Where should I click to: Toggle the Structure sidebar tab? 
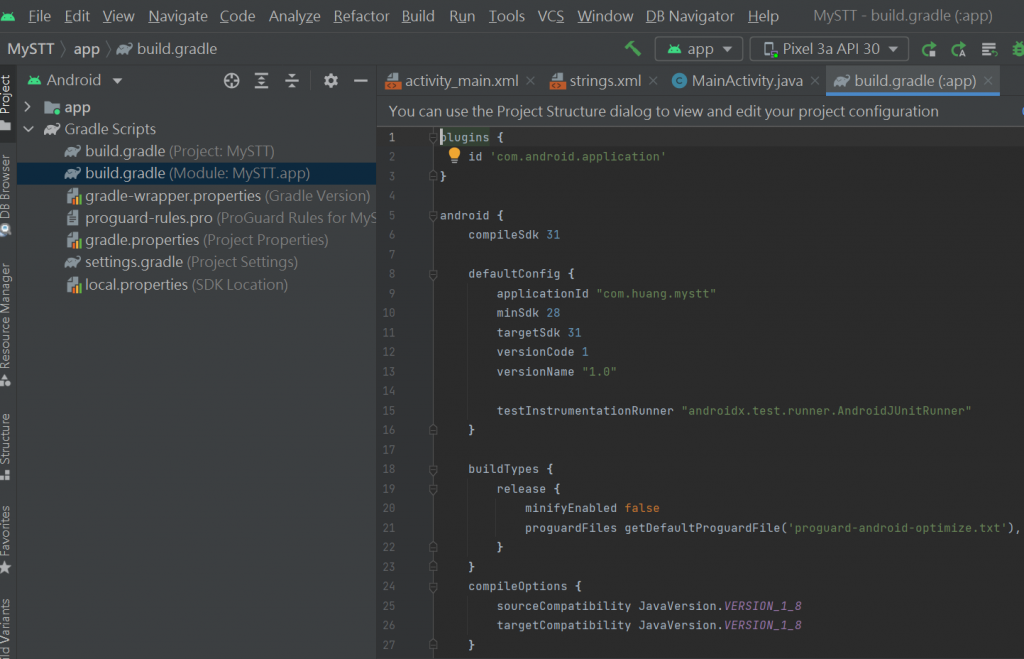point(6,447)
